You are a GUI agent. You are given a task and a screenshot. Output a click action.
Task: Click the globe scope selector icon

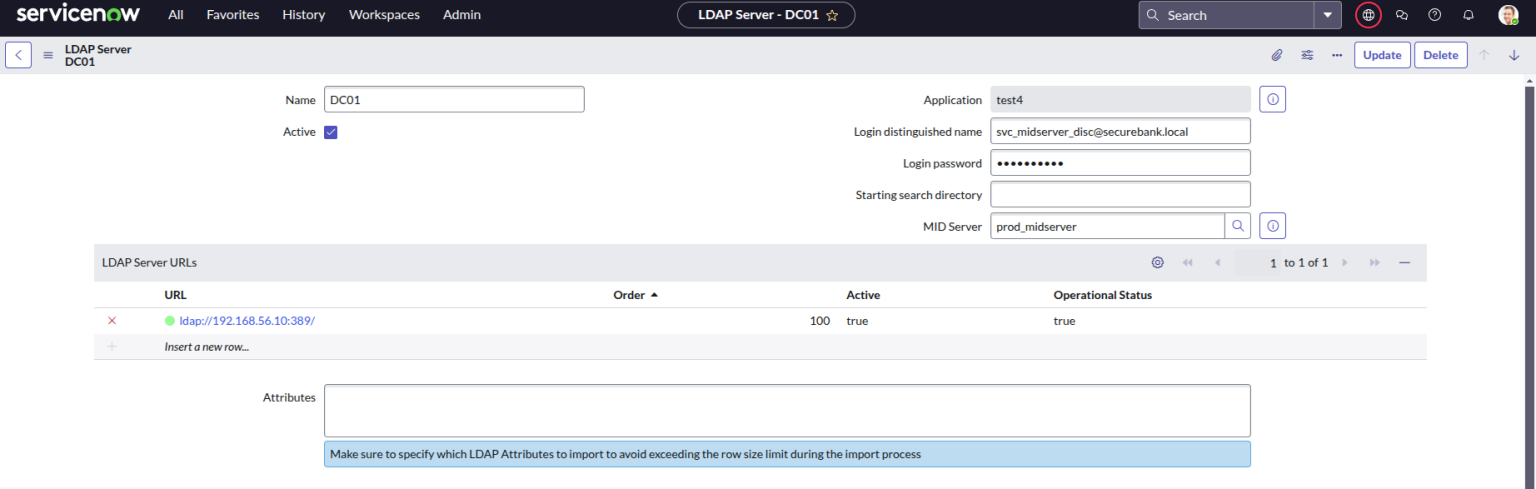[x=1368, y=15]
